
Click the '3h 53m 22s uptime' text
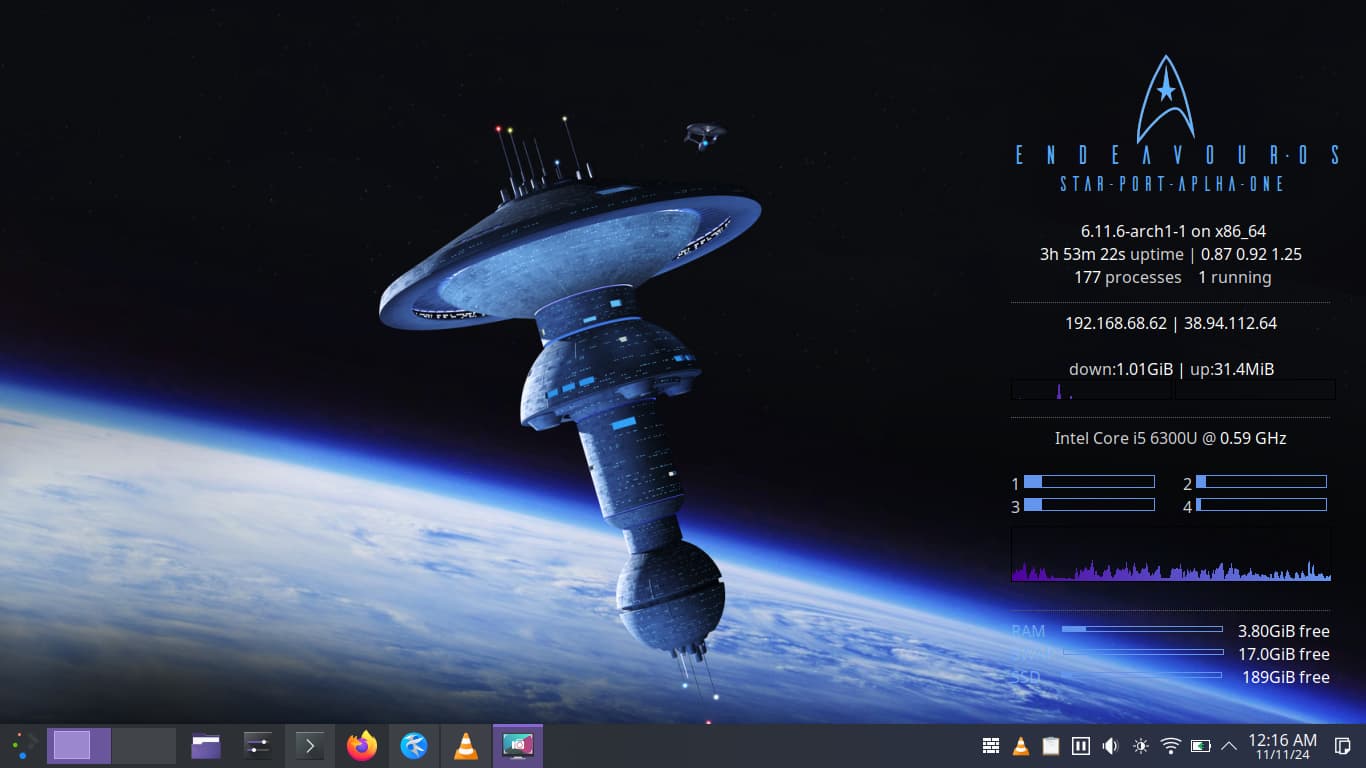(x=1112, y=254)
